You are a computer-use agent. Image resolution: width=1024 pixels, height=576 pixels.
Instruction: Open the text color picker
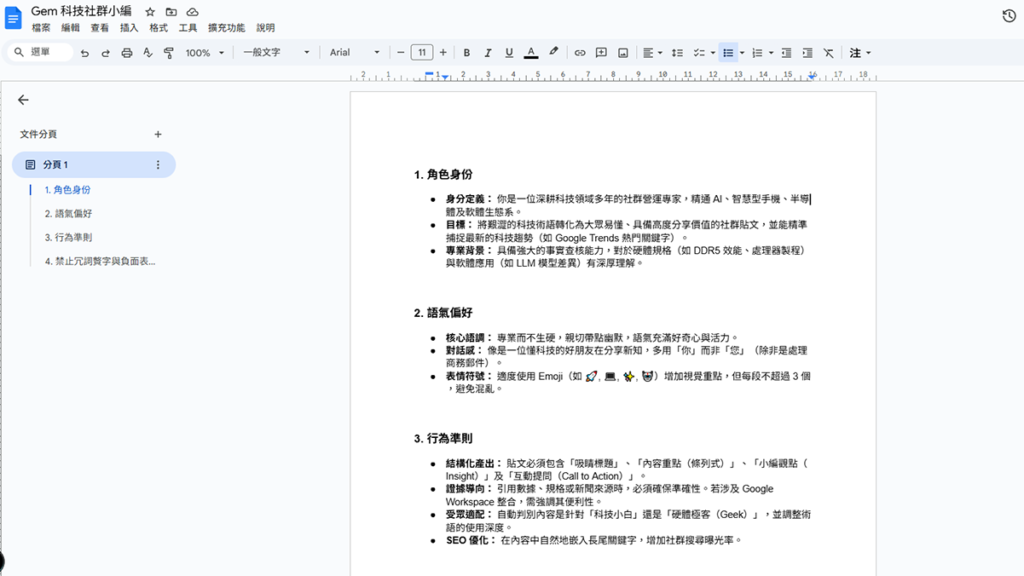pos(530,52)
